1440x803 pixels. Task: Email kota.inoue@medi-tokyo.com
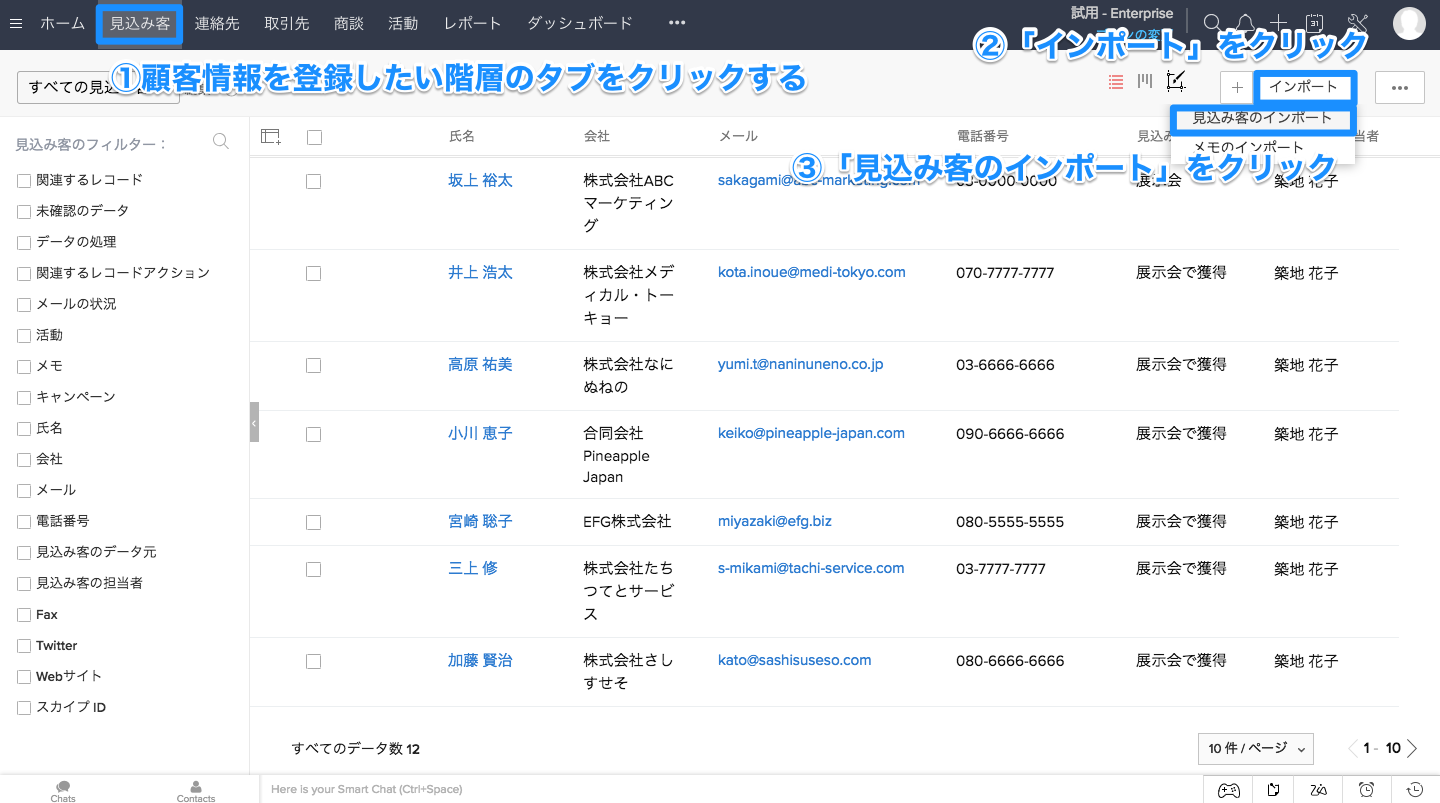click(x=812, y=272)
